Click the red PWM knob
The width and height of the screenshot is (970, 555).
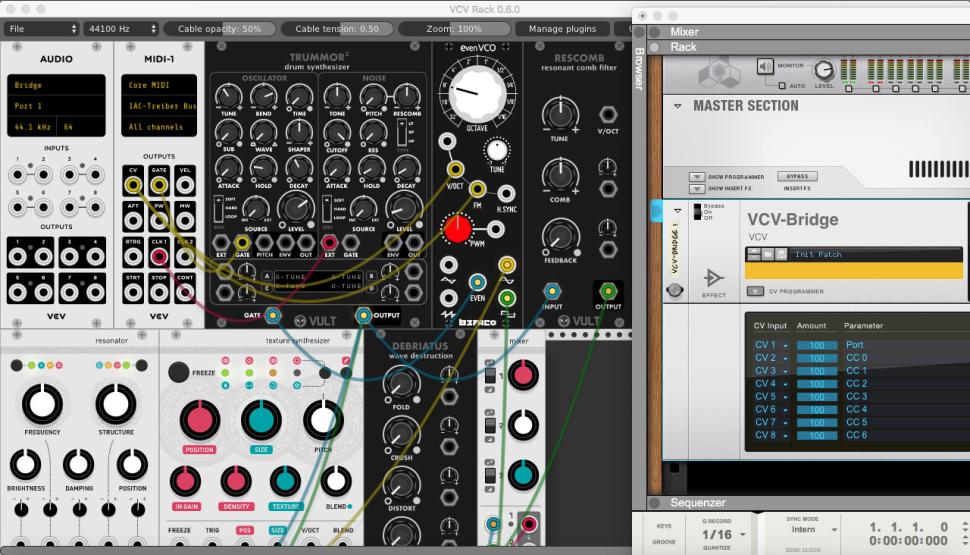(458, 229)
